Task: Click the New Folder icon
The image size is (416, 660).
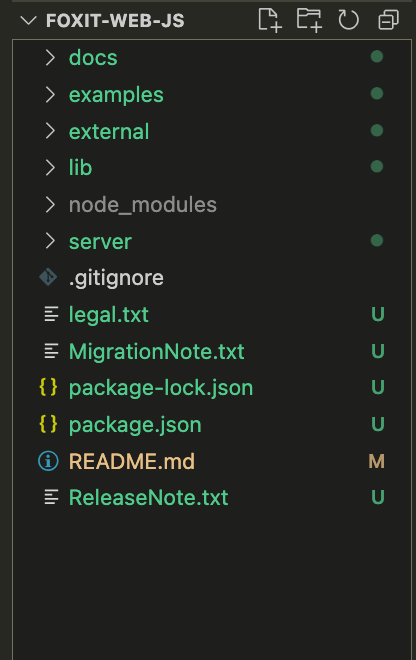Action: [x=309, y=20]
